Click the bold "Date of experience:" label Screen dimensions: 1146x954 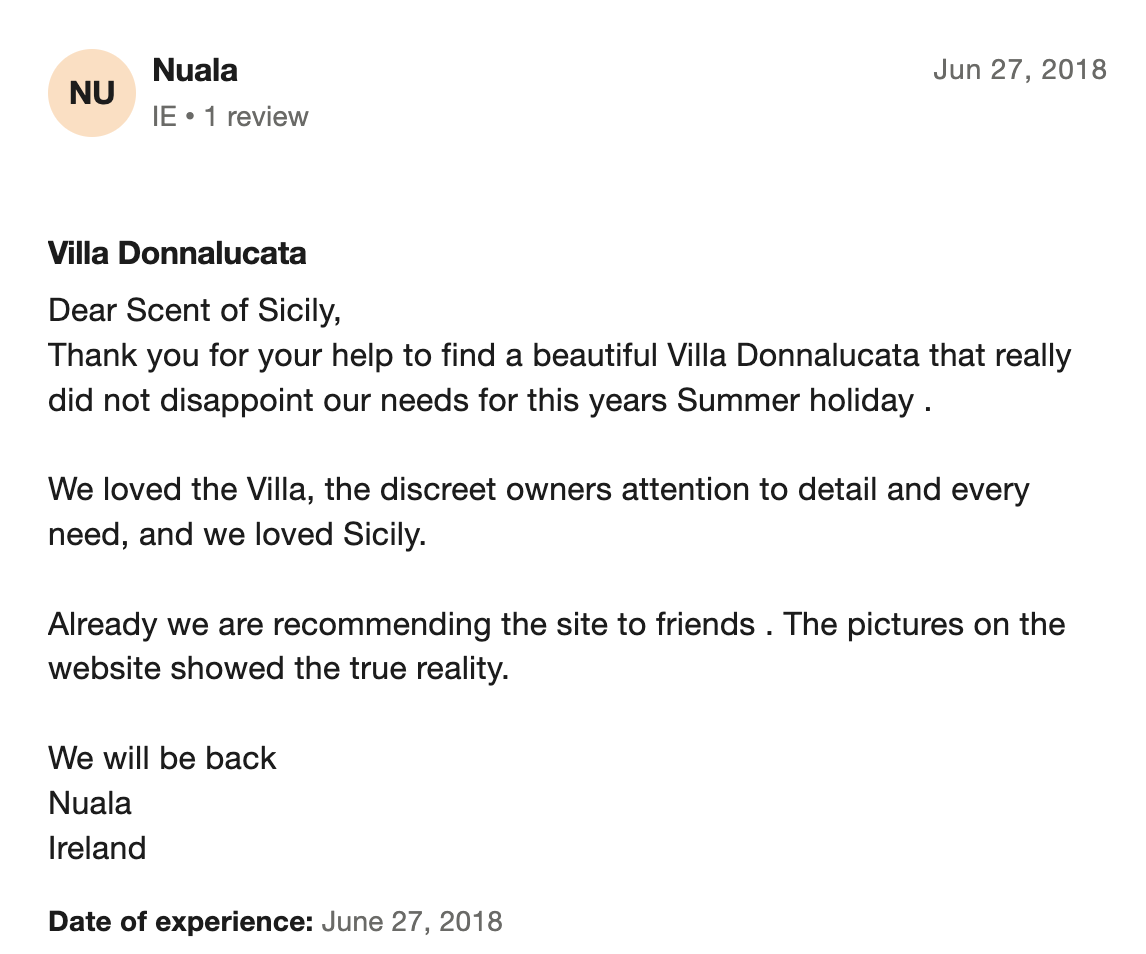[181, 921]
